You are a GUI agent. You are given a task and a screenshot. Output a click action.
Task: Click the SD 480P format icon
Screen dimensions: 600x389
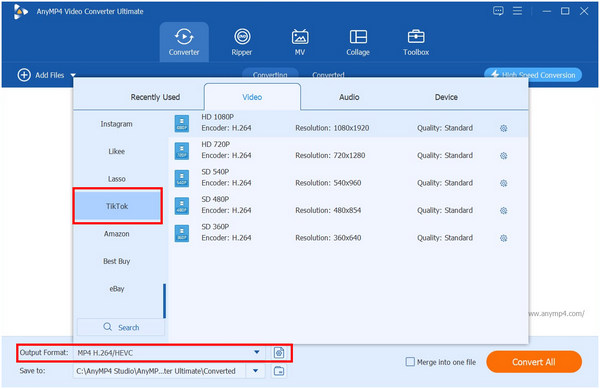click(x=182, y=206)
